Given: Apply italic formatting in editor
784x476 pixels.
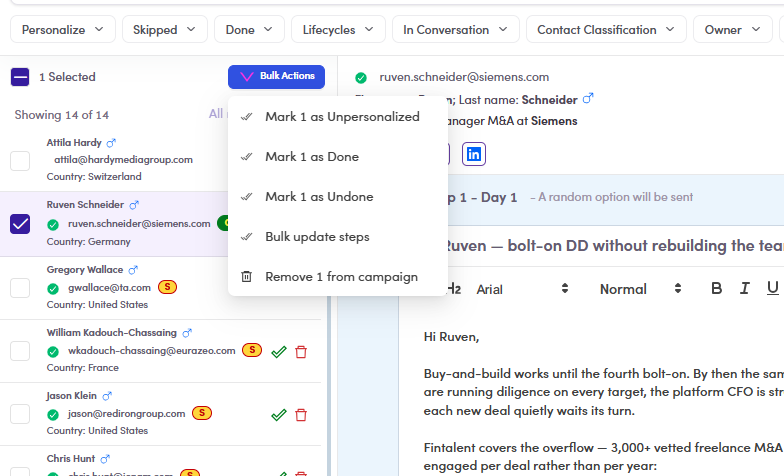Looking at the screenshot, I should (x=744, y=288).
